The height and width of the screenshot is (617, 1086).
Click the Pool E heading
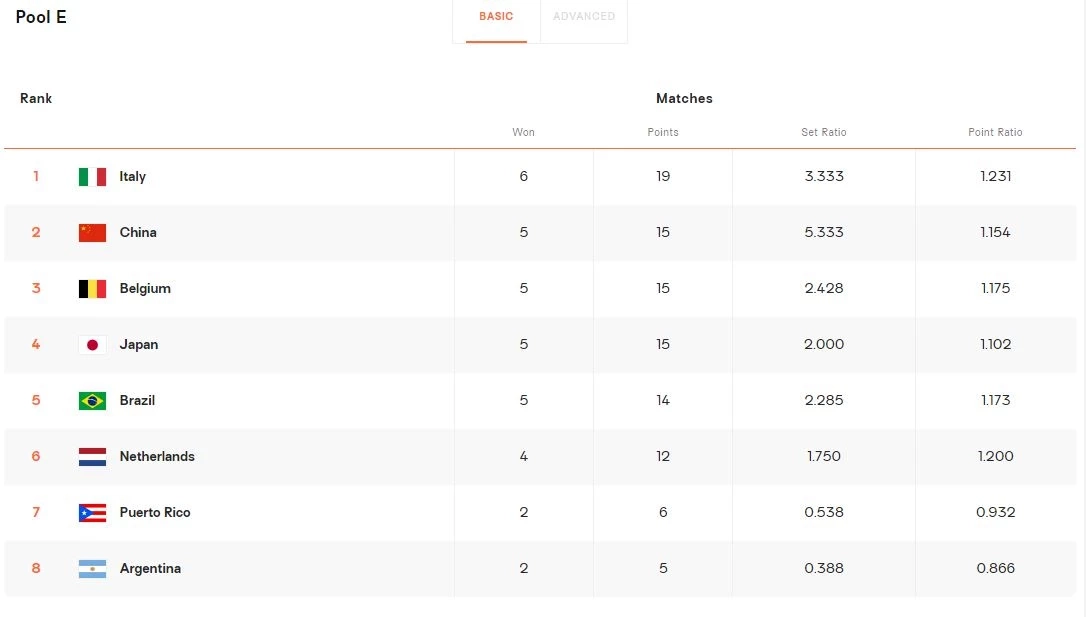[x=41, y=17]
